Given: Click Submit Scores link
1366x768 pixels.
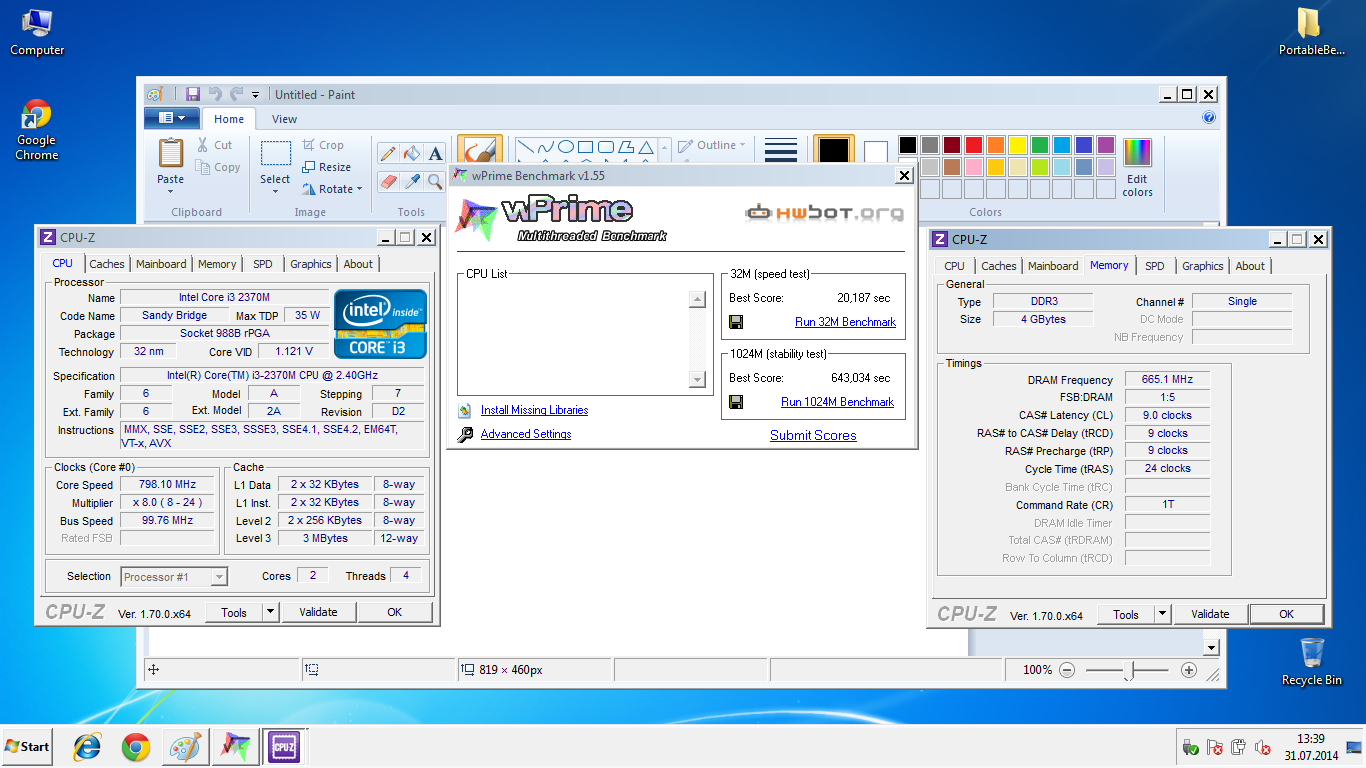Looking at the screenshot, I should [x=813, y=435].
